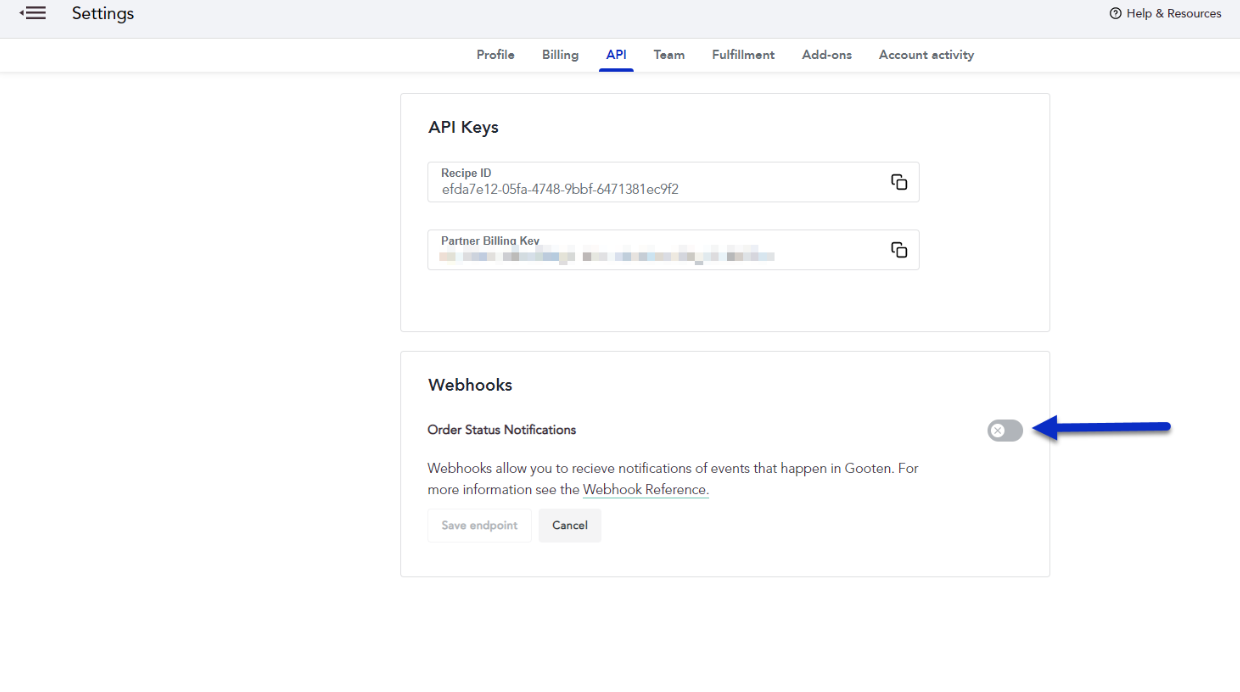Open the Team tab
The width and height of the screenshot is (1240, 692).
pyautogui.click(x=669, y=55)
